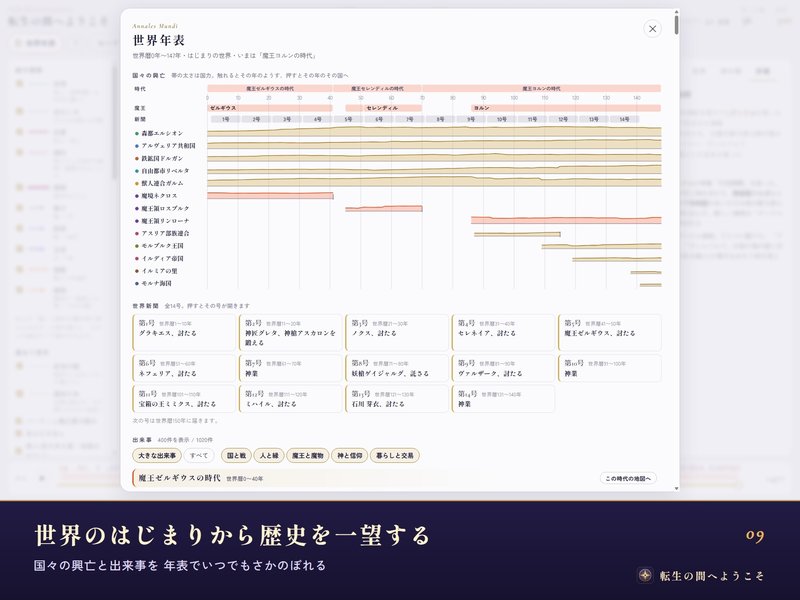Click the red power band for 魔王領リンローナ
This screenshot has width=800, height=600.
[566, 220]
